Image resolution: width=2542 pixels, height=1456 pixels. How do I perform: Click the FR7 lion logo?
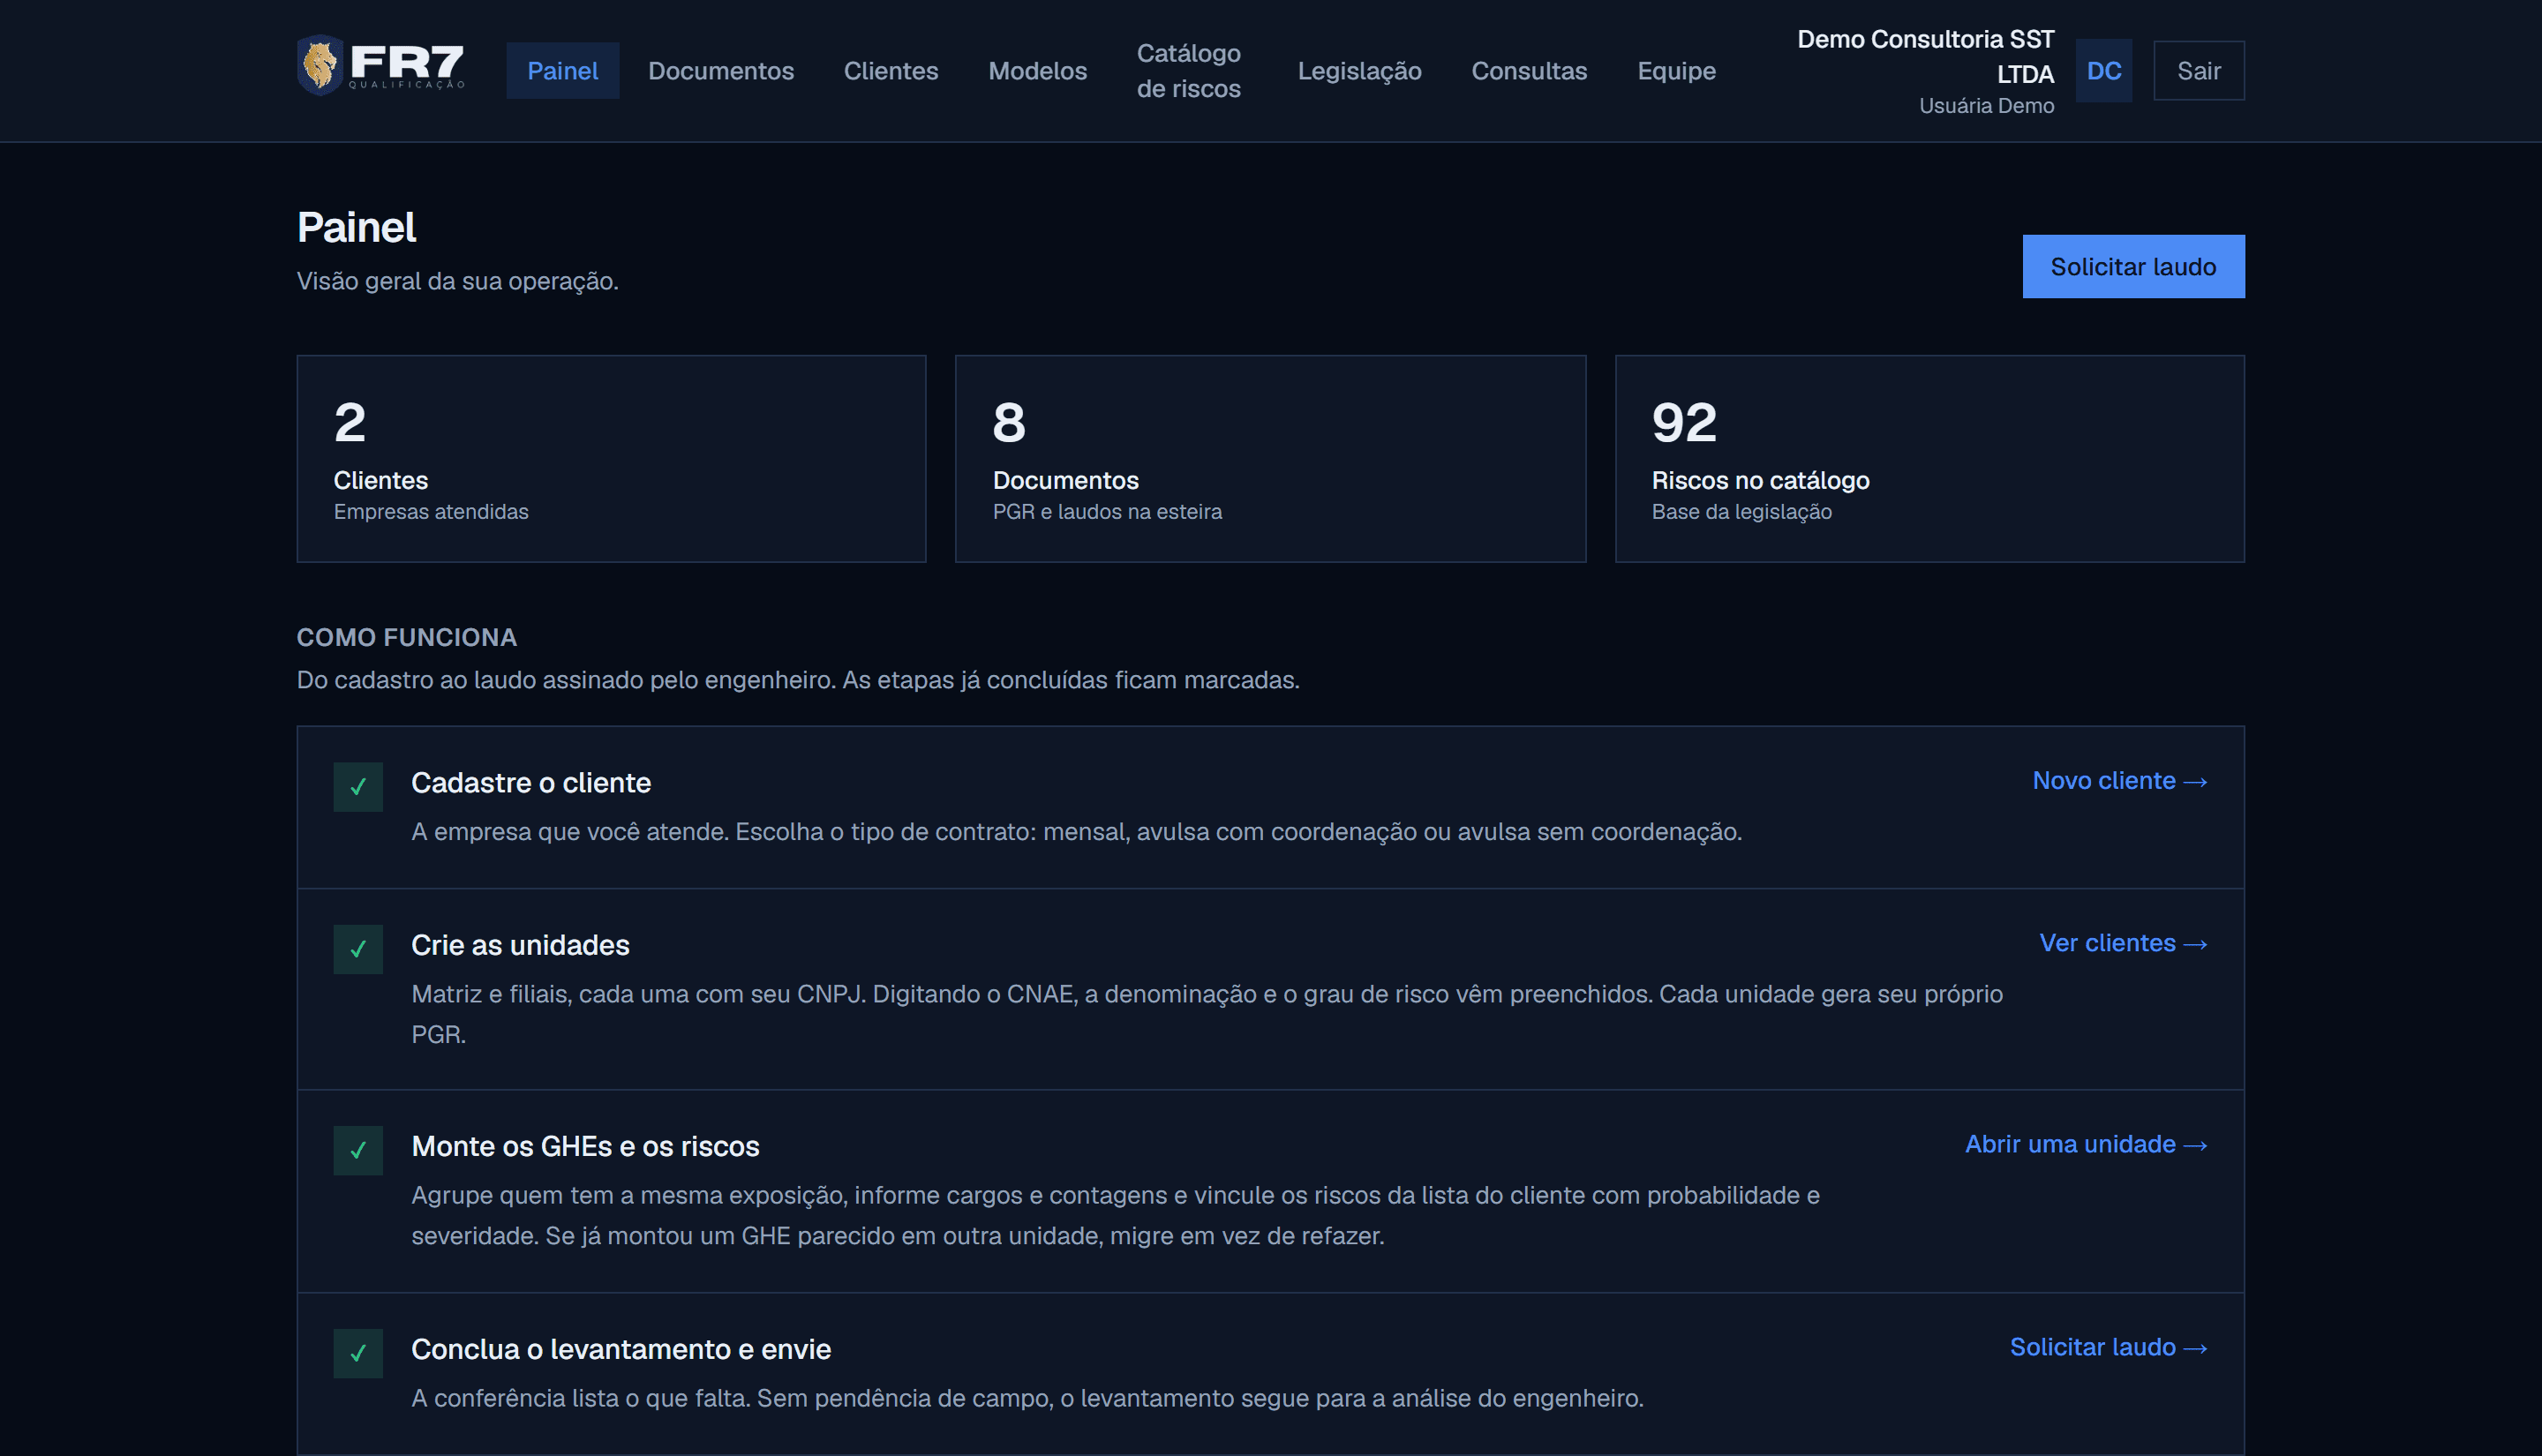click(x=381, y=66)
